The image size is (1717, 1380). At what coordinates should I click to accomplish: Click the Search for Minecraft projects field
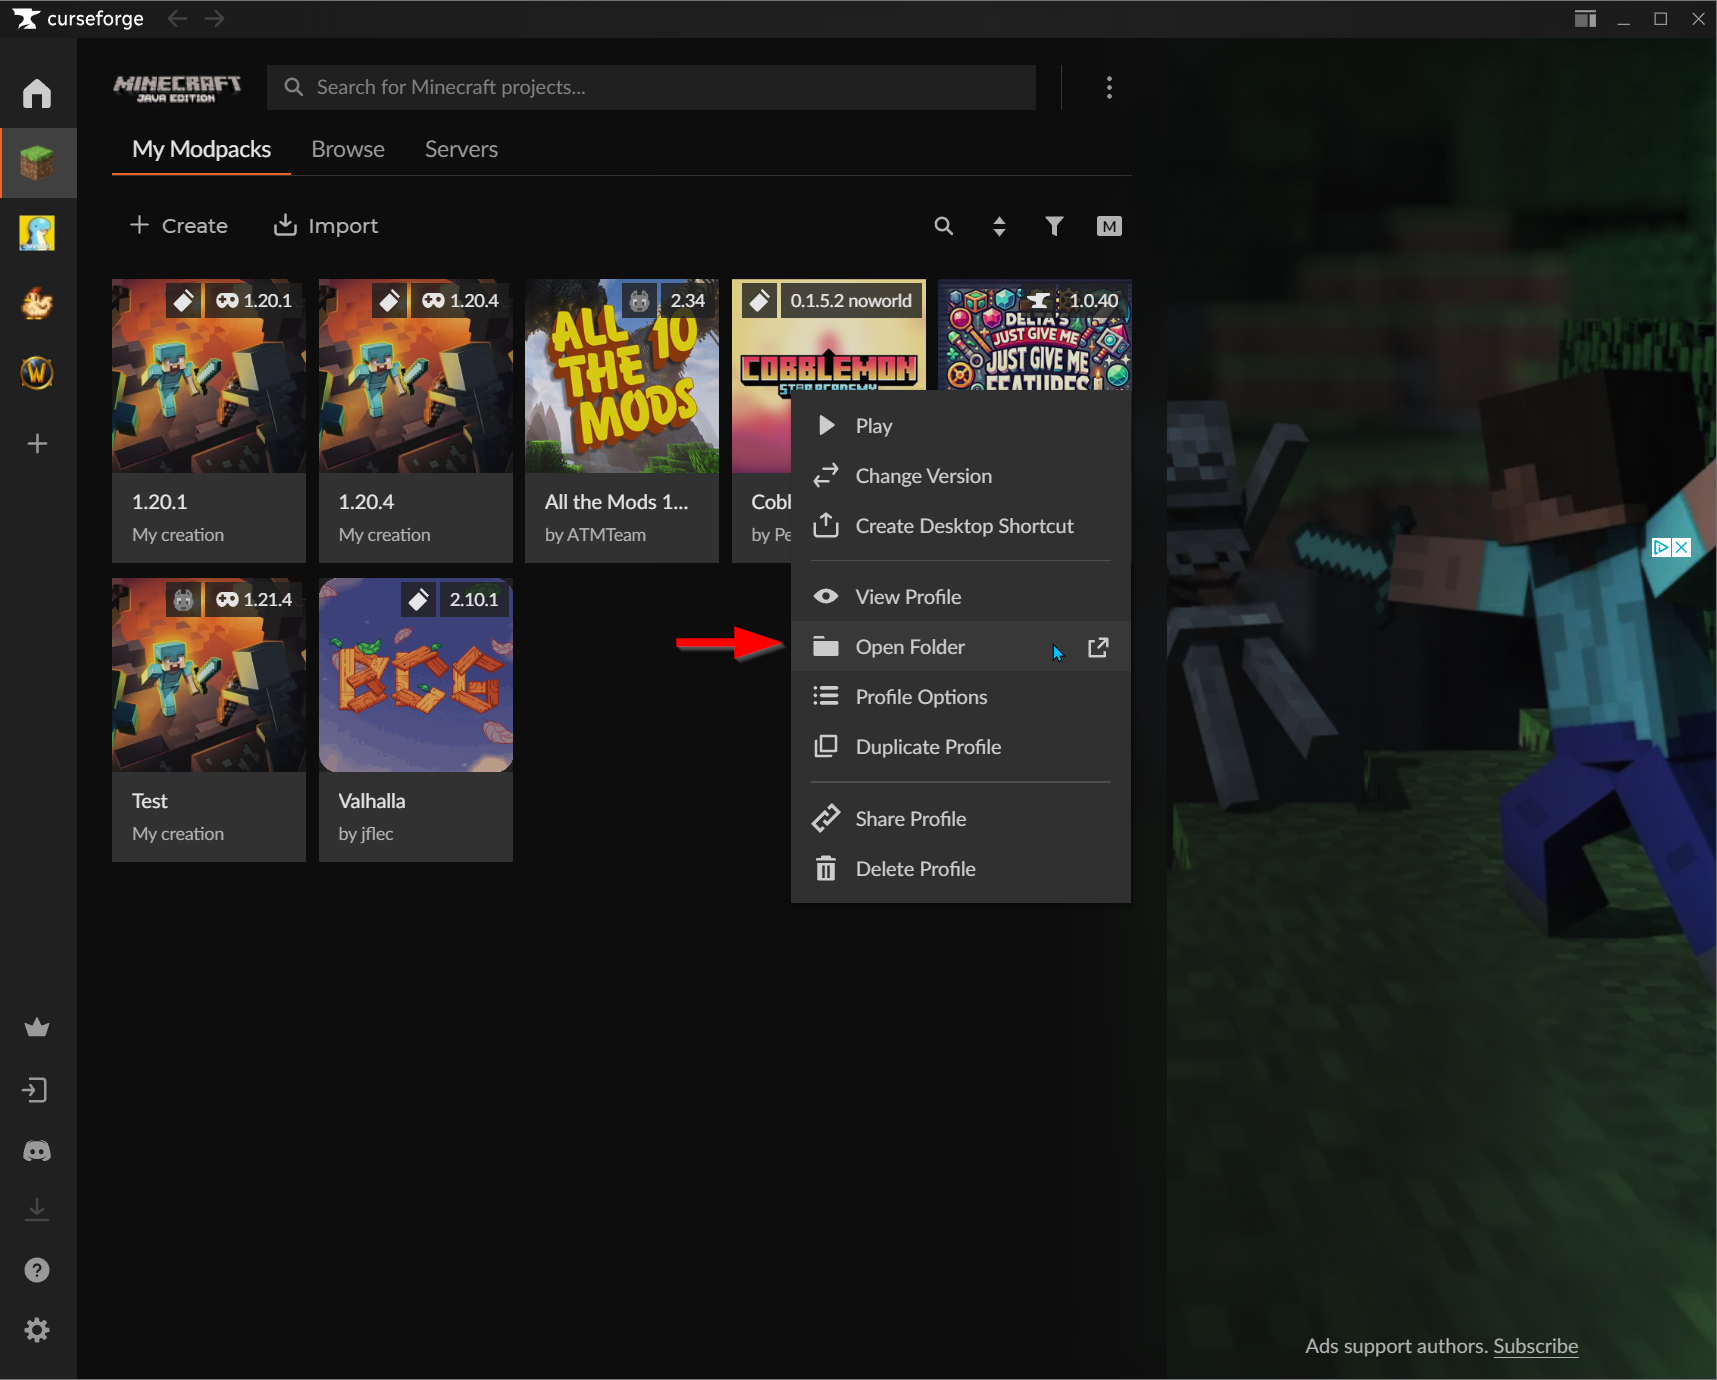click(650, 88)
